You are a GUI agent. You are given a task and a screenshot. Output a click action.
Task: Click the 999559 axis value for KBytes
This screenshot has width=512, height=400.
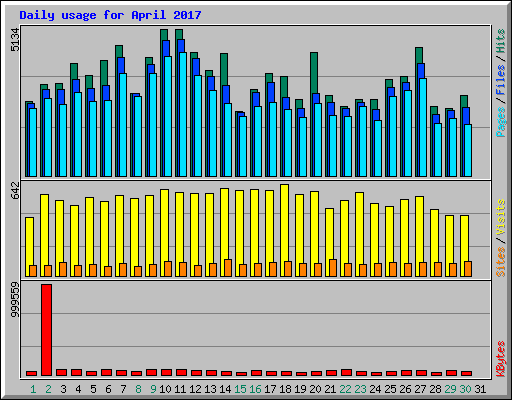[15, 300]
